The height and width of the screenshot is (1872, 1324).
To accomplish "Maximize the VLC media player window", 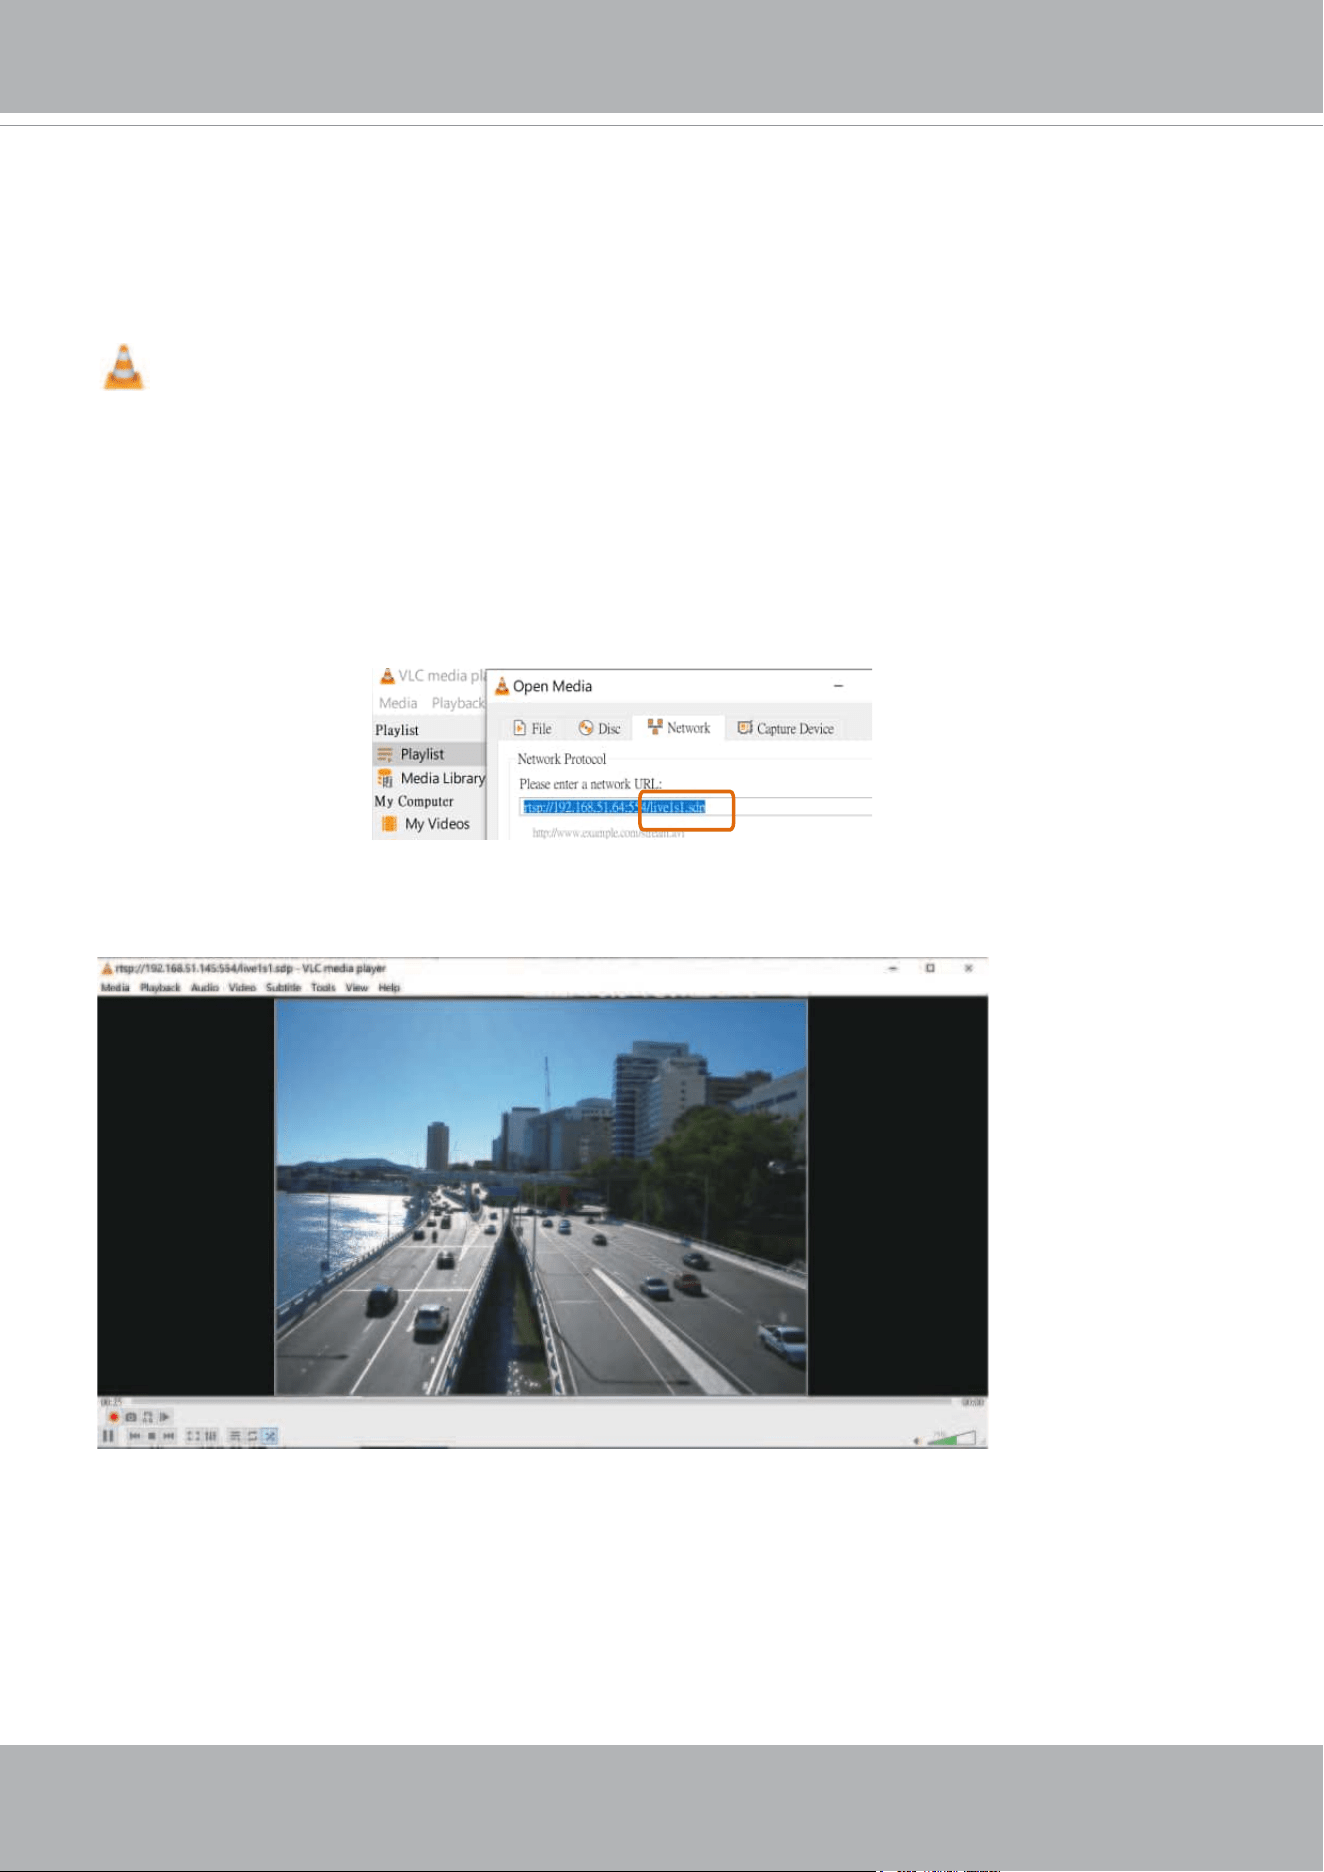I will 930,968.
